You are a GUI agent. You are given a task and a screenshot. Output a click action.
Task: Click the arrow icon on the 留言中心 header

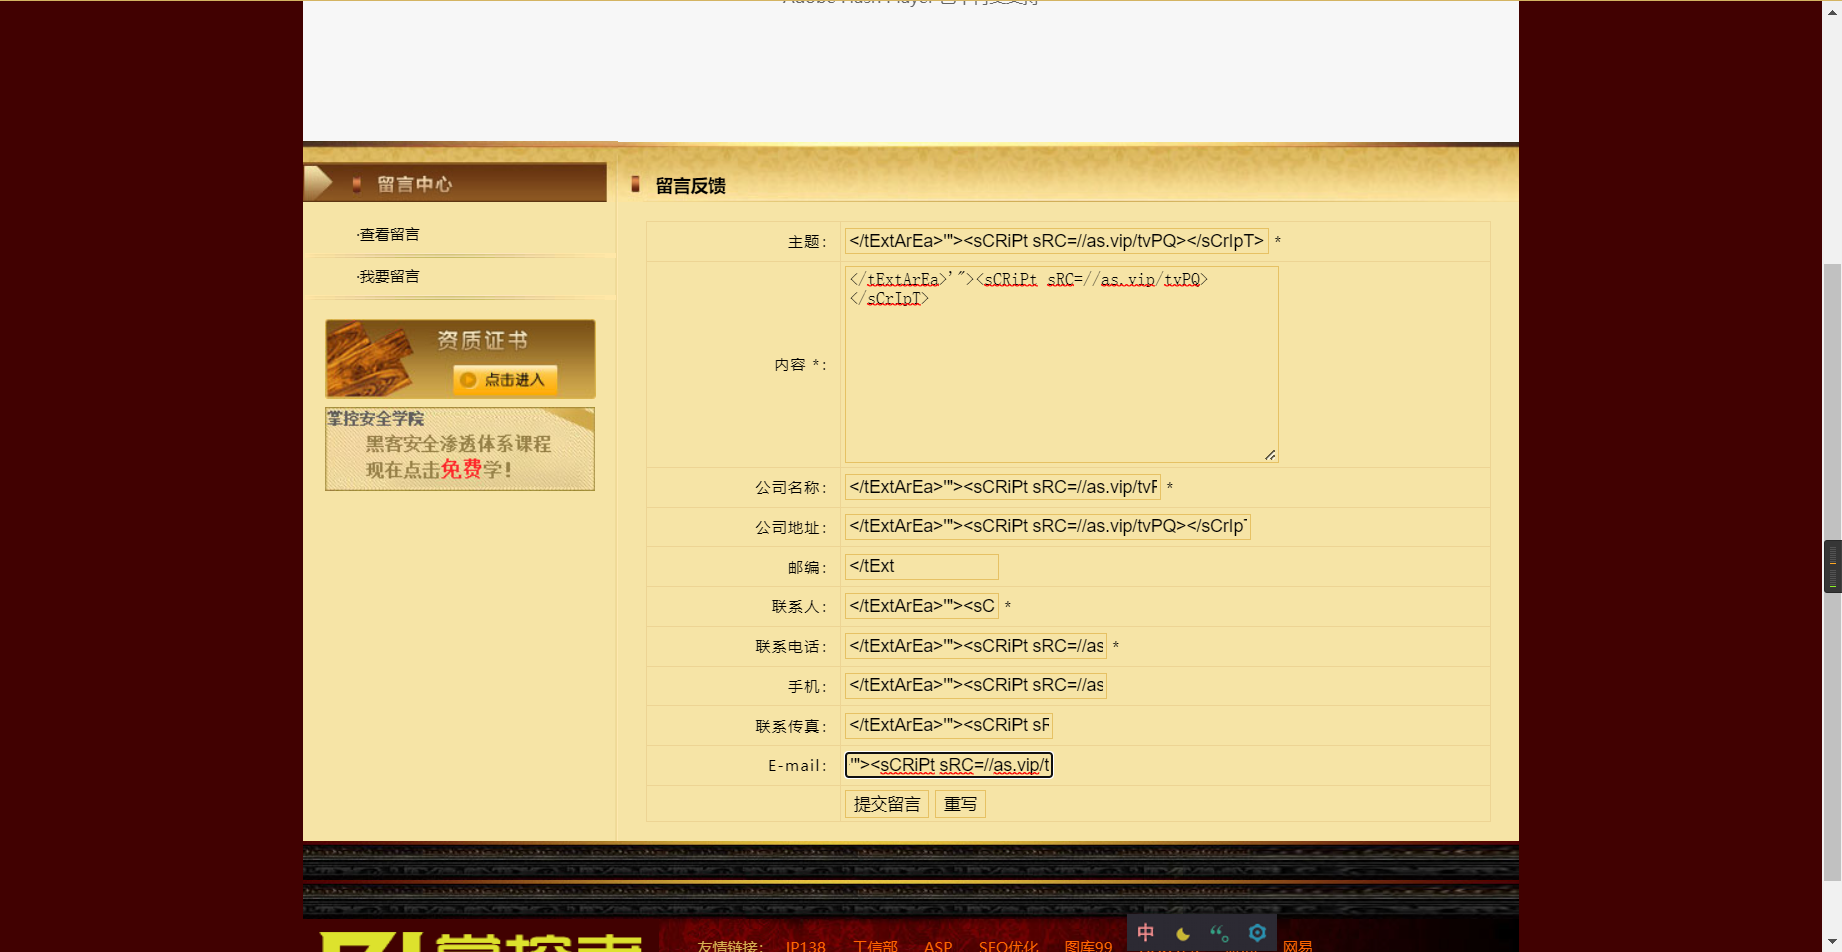click(x=320, y=182)
